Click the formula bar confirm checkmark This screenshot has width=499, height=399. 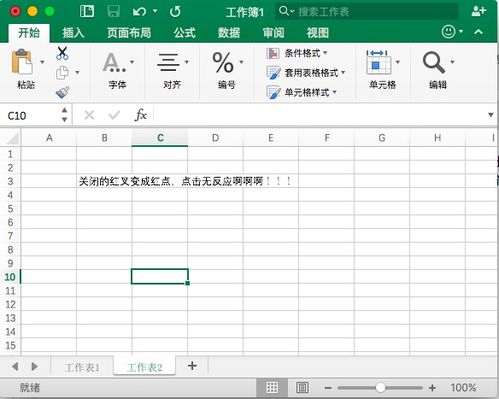pyautogui.click(x=114, y=115)
